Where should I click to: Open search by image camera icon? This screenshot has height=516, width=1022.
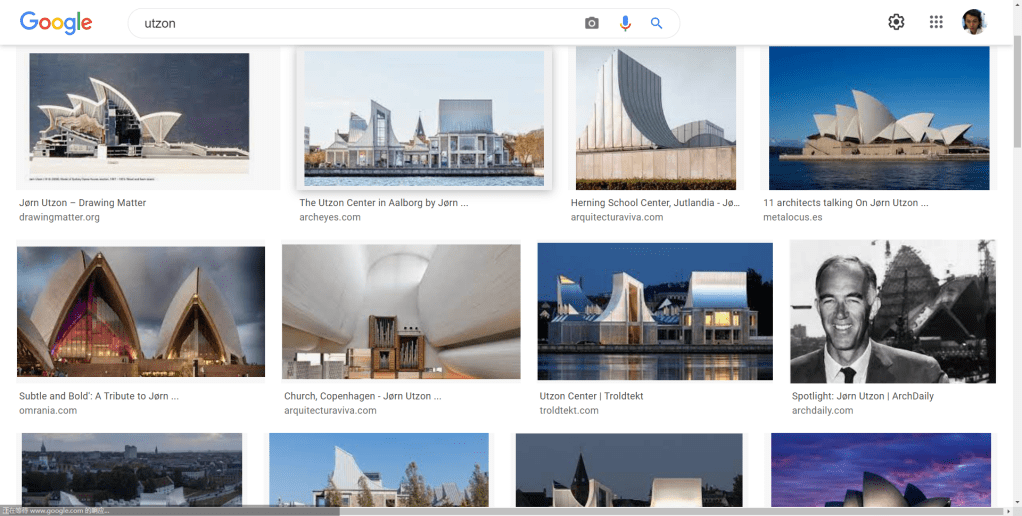[592, 23]
